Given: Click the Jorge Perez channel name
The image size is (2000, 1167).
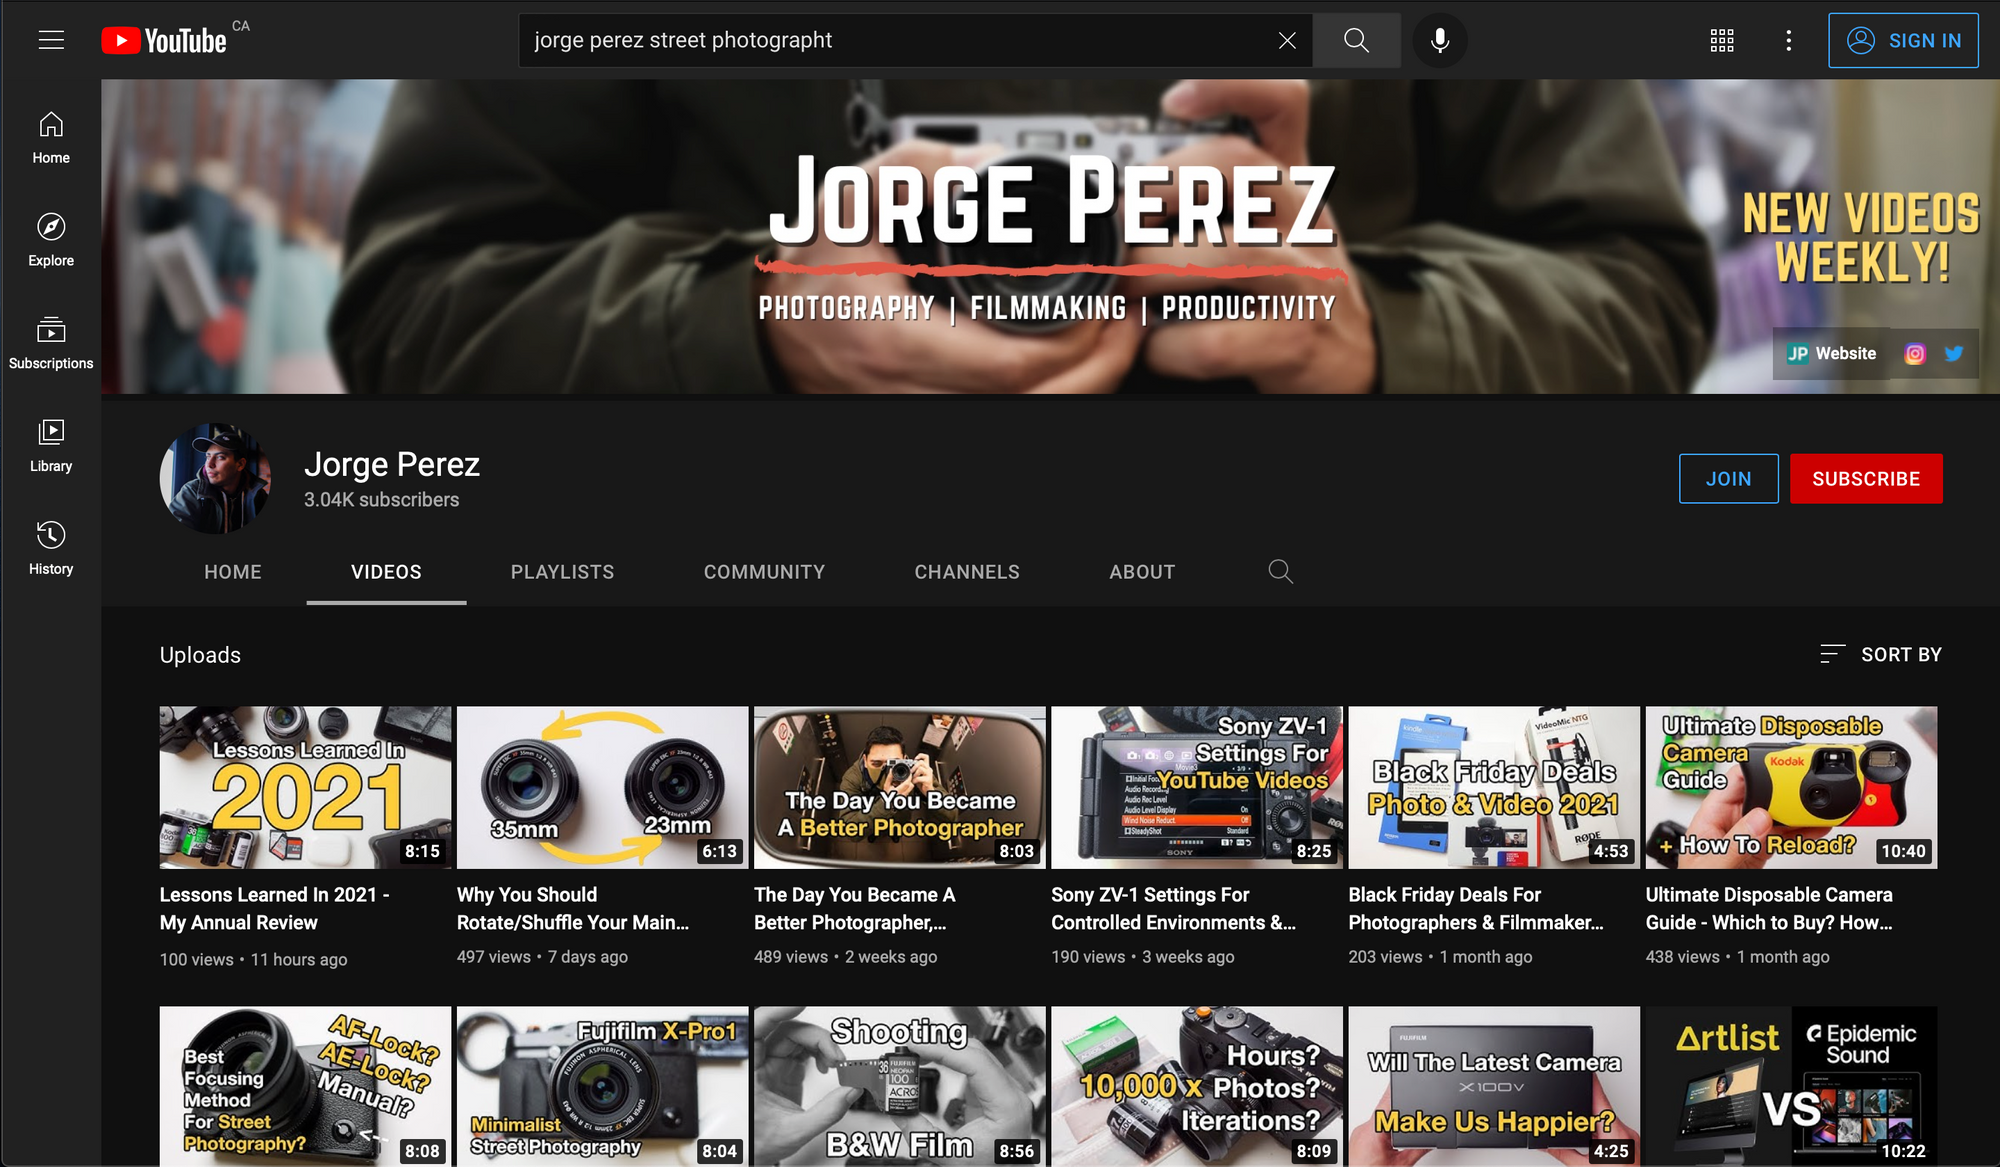Looking at the screenshot, I should 392,464.
